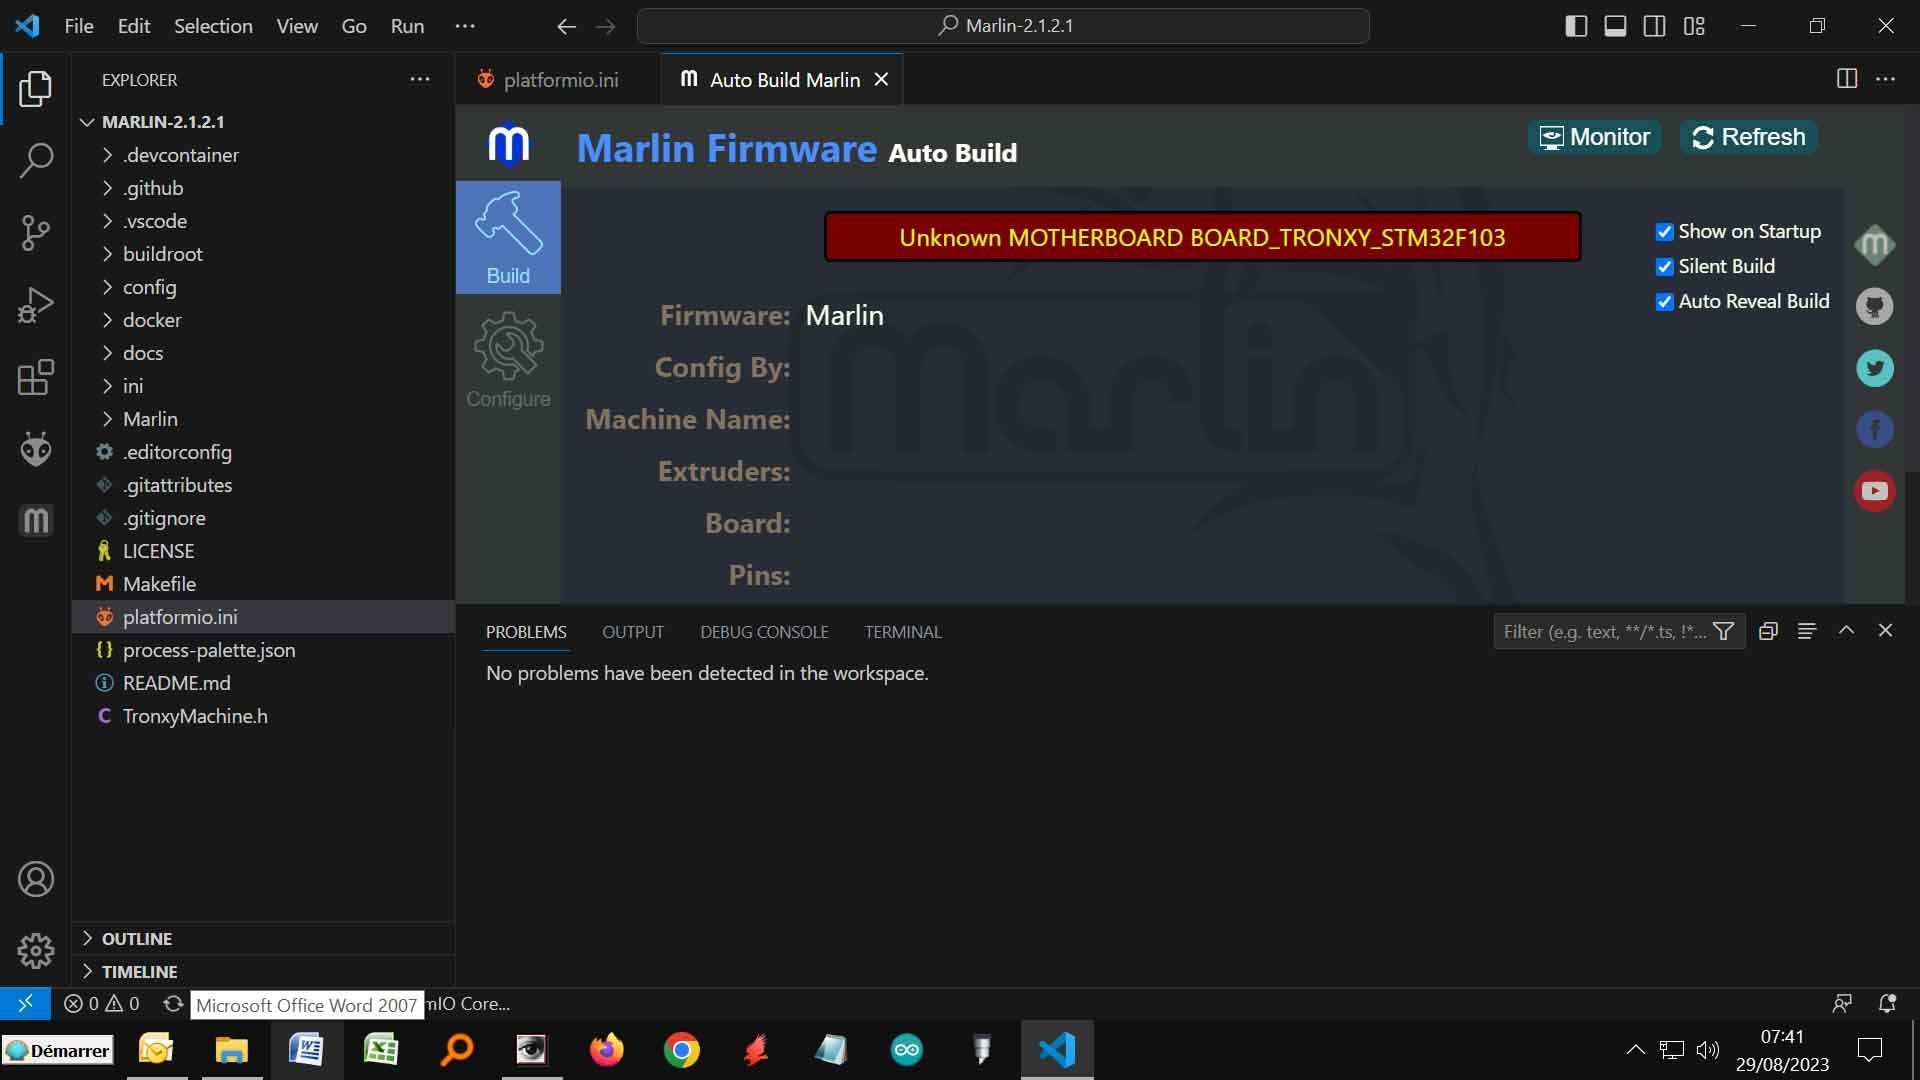Open the Explorer view in activity bar

click(36, 89)
